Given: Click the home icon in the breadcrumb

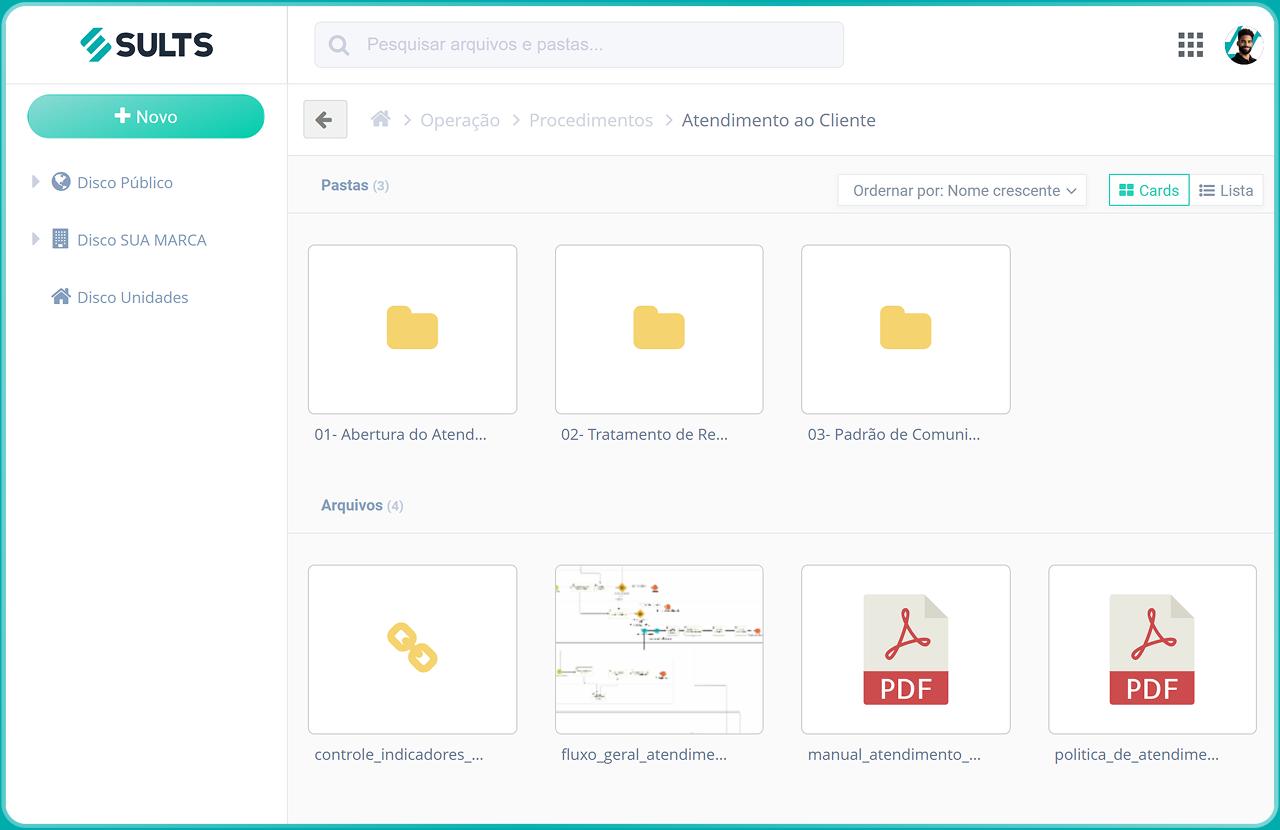Looking at the screenshot, I should tap(380, 119).
